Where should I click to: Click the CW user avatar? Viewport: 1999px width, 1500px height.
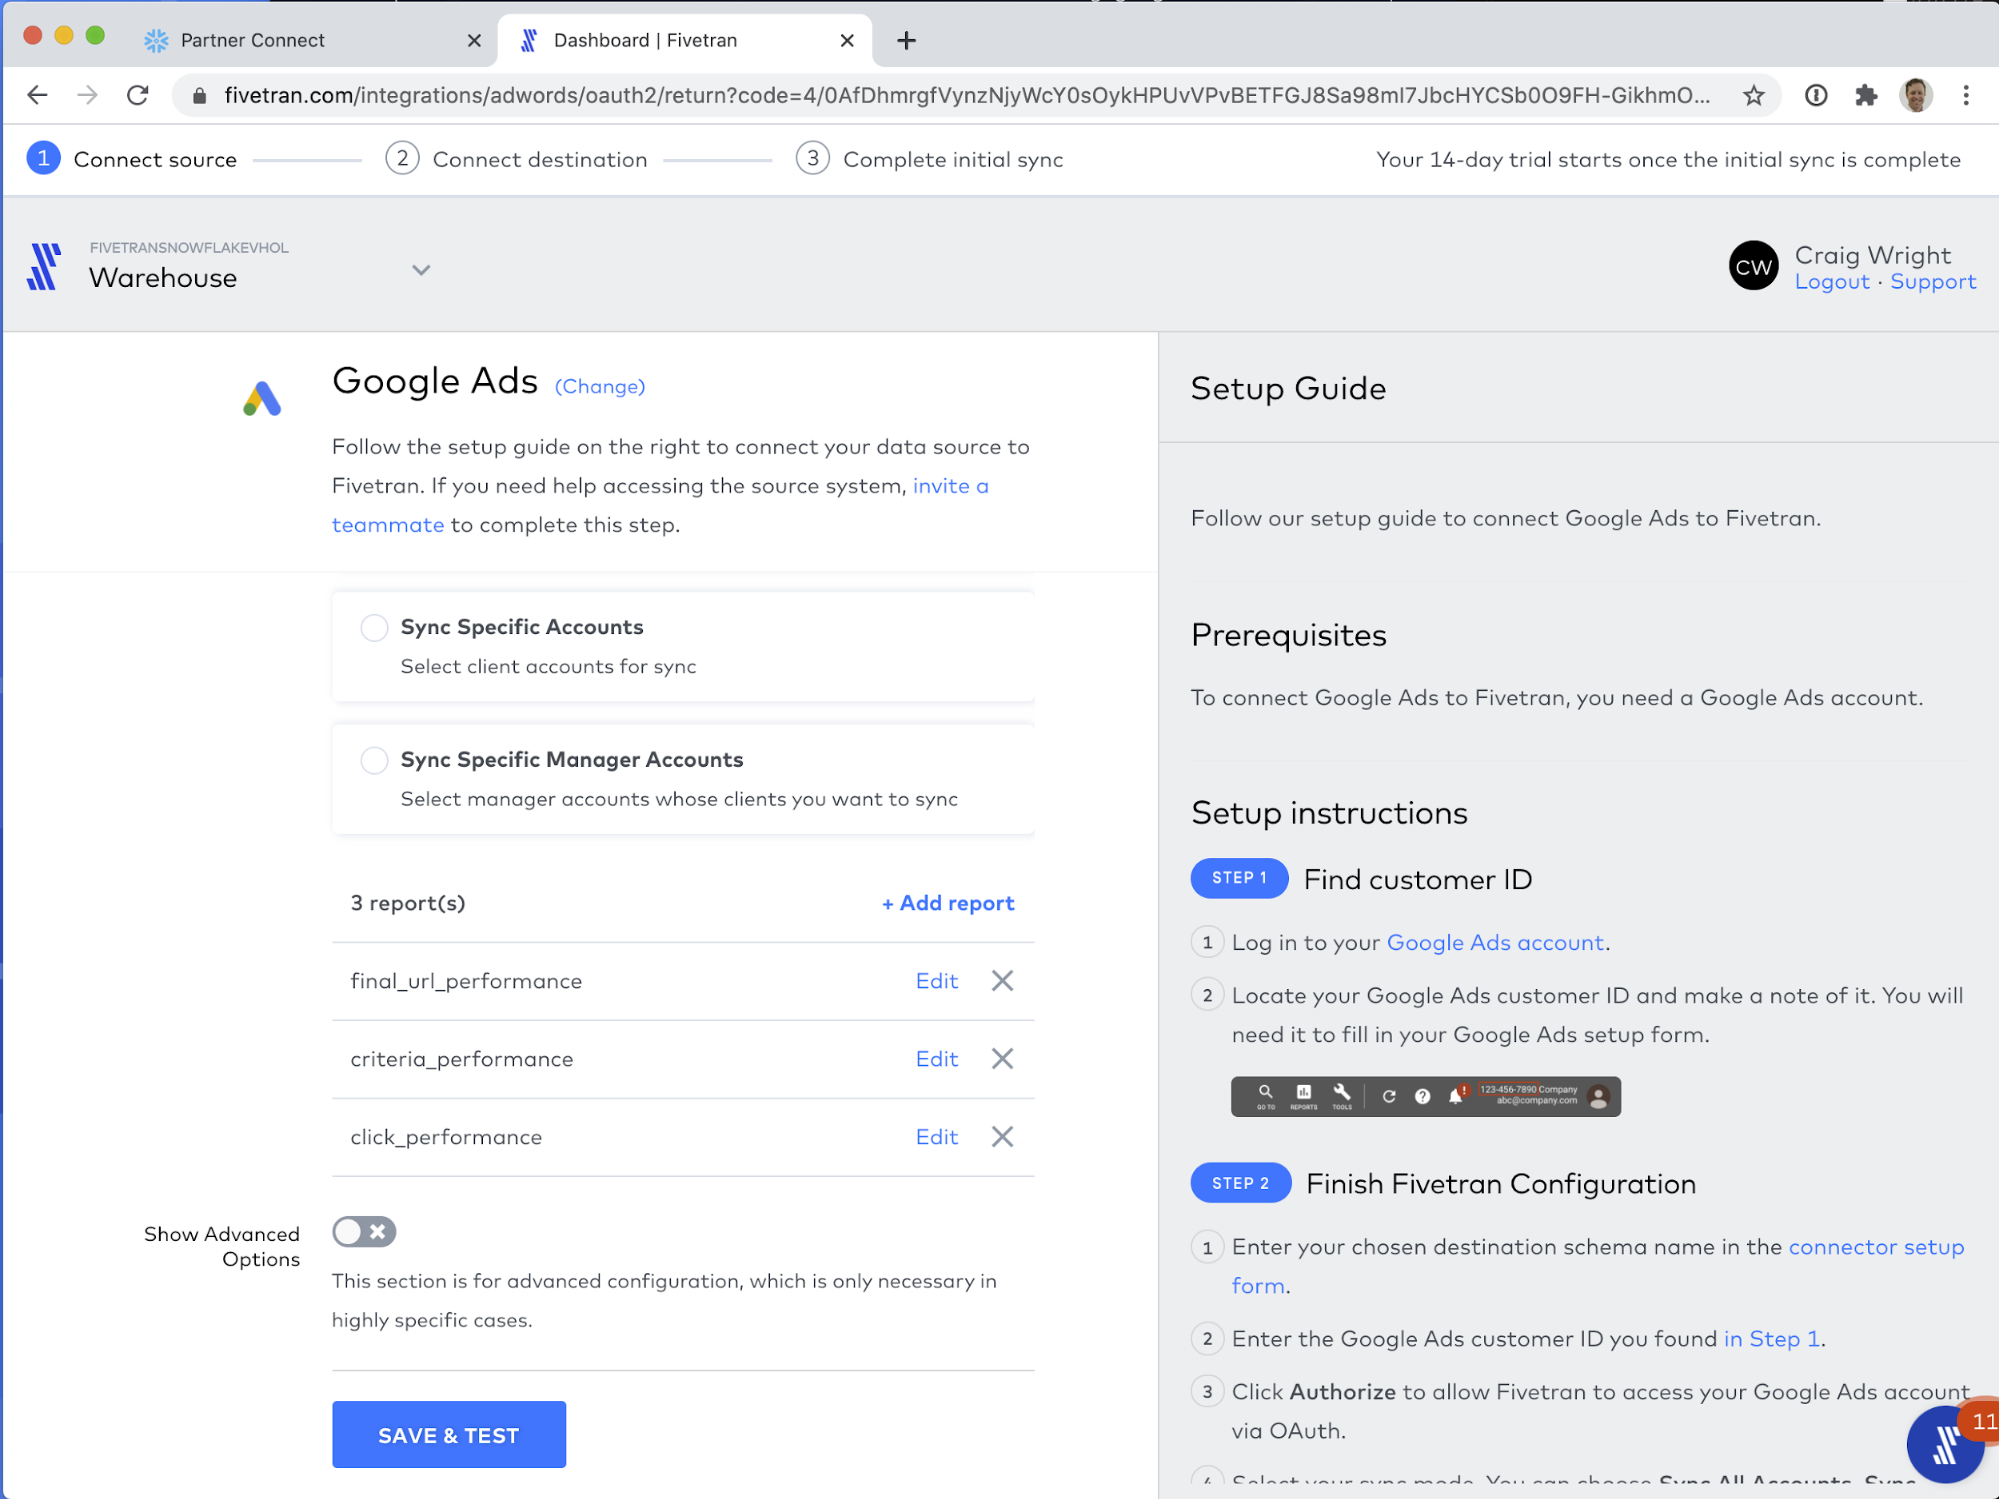coord(1753,267)
